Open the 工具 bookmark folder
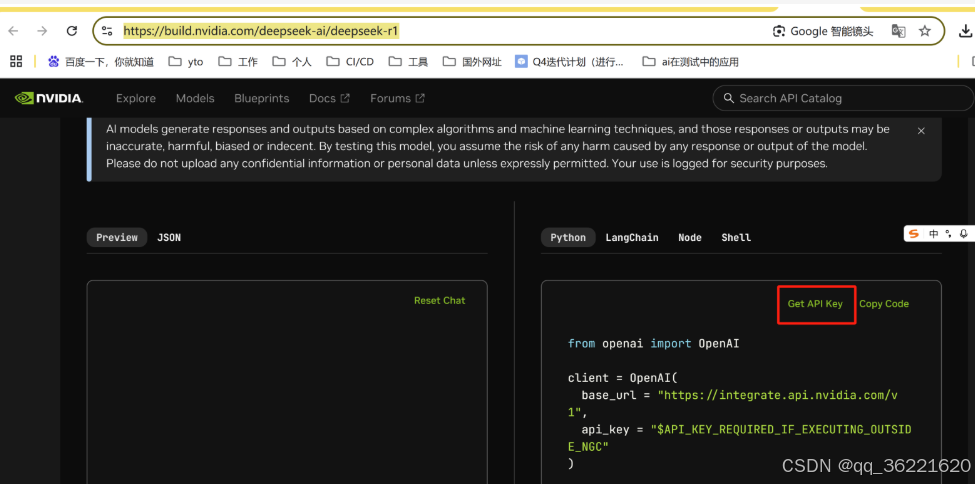The width and height of the screenshot is (975, 484). point(408,62)
